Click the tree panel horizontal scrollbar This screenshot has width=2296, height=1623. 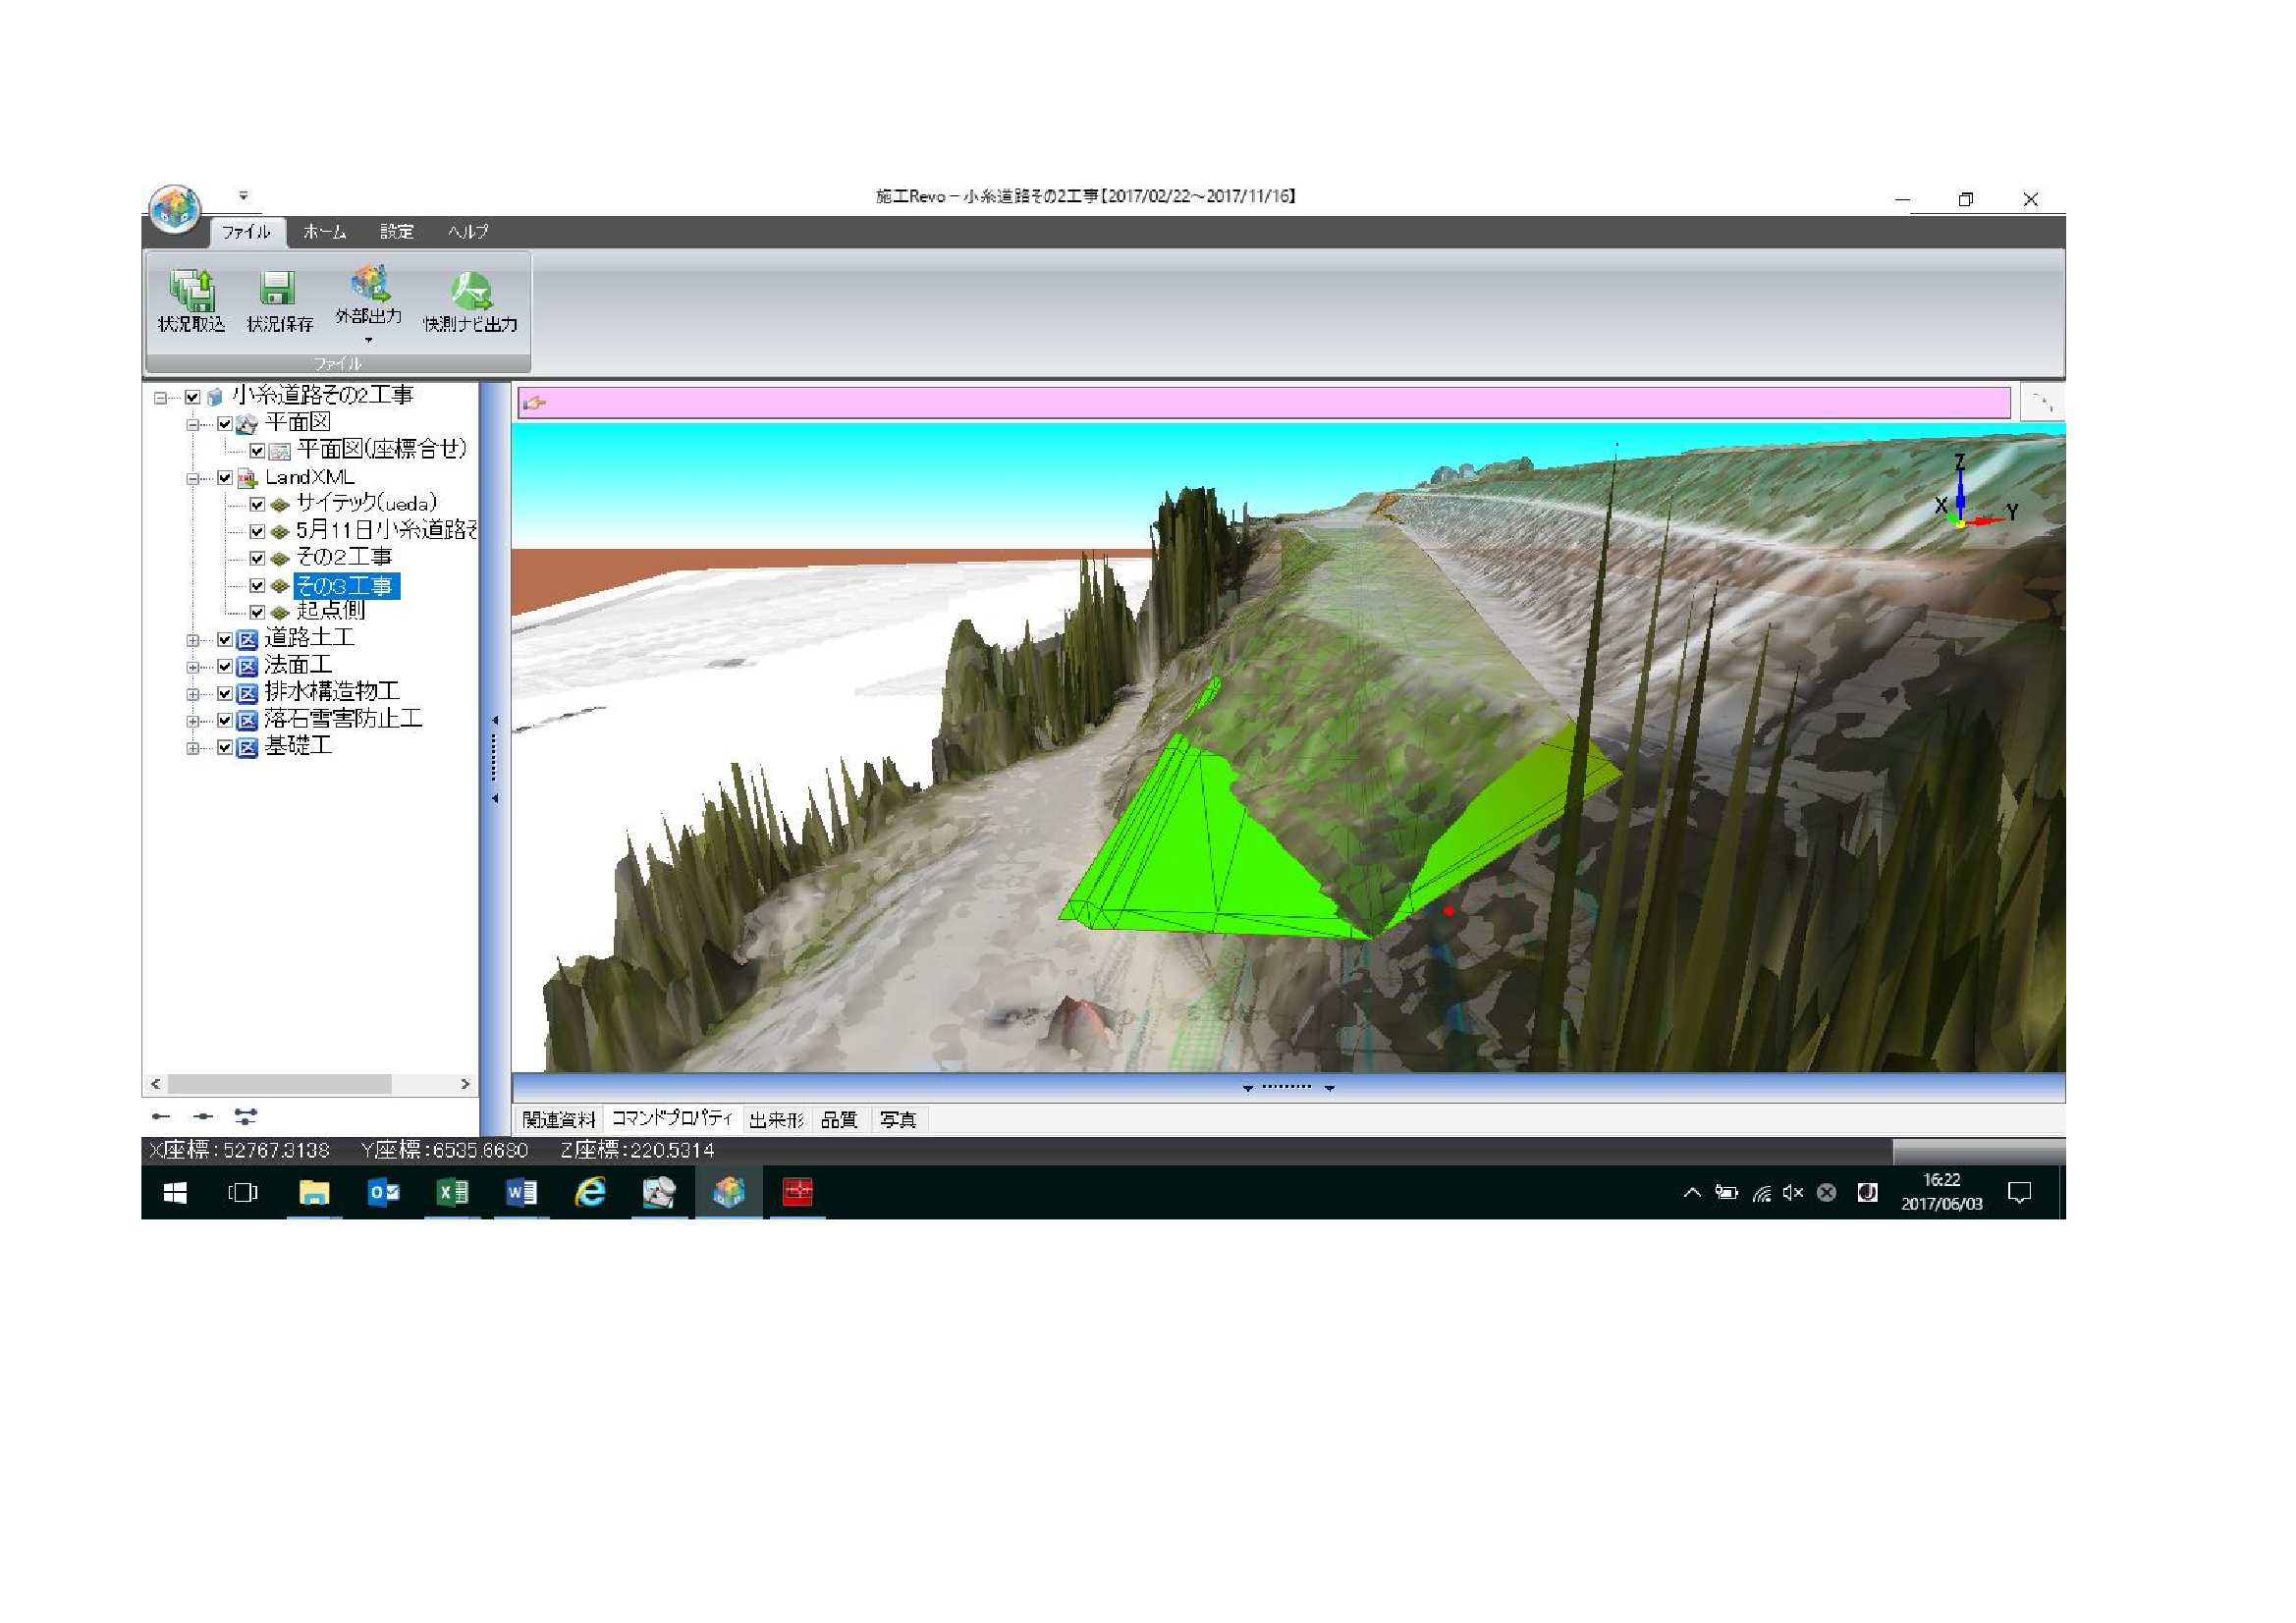tap(280, 1084)
